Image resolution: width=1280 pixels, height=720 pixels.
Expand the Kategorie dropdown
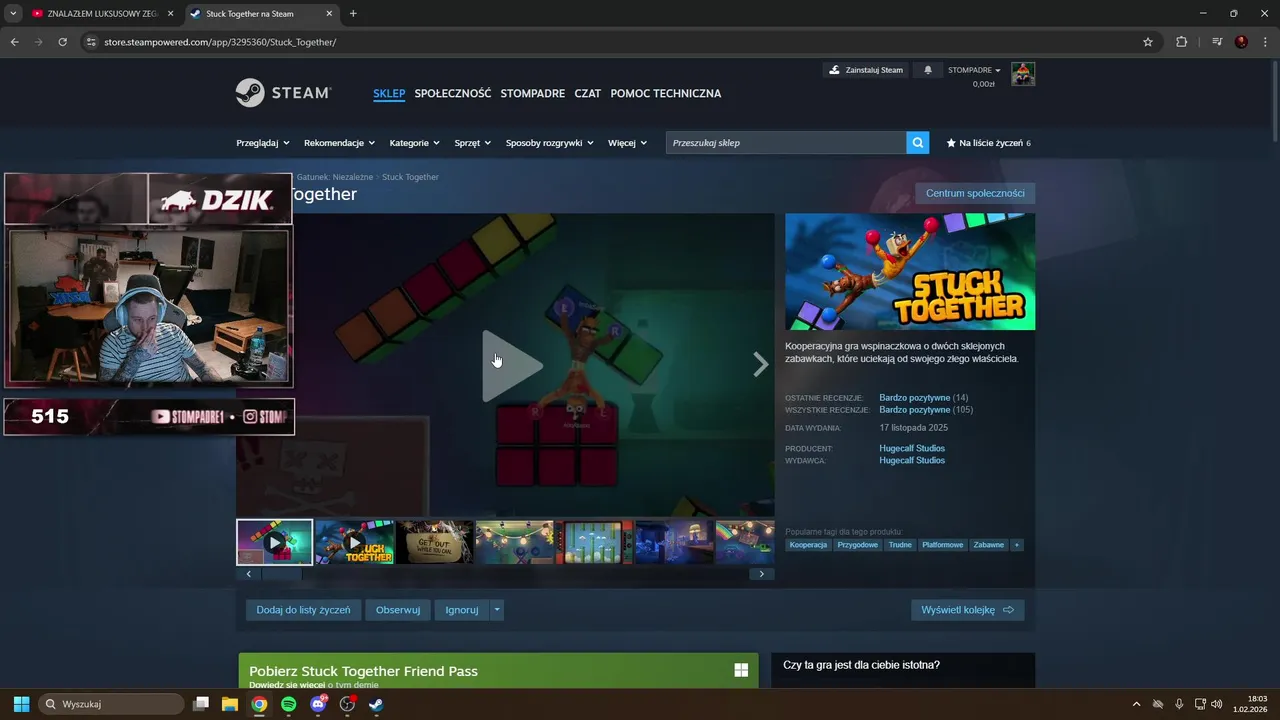(415, 143)
